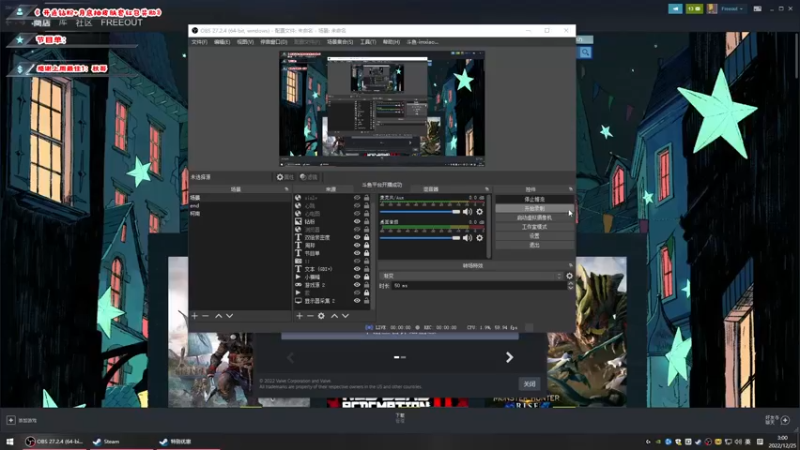Image resolution: width=800 pixels, height=450 pixels.
Task: Hide the 文本 (GDI+) source
Action: [x=357, y=269]
